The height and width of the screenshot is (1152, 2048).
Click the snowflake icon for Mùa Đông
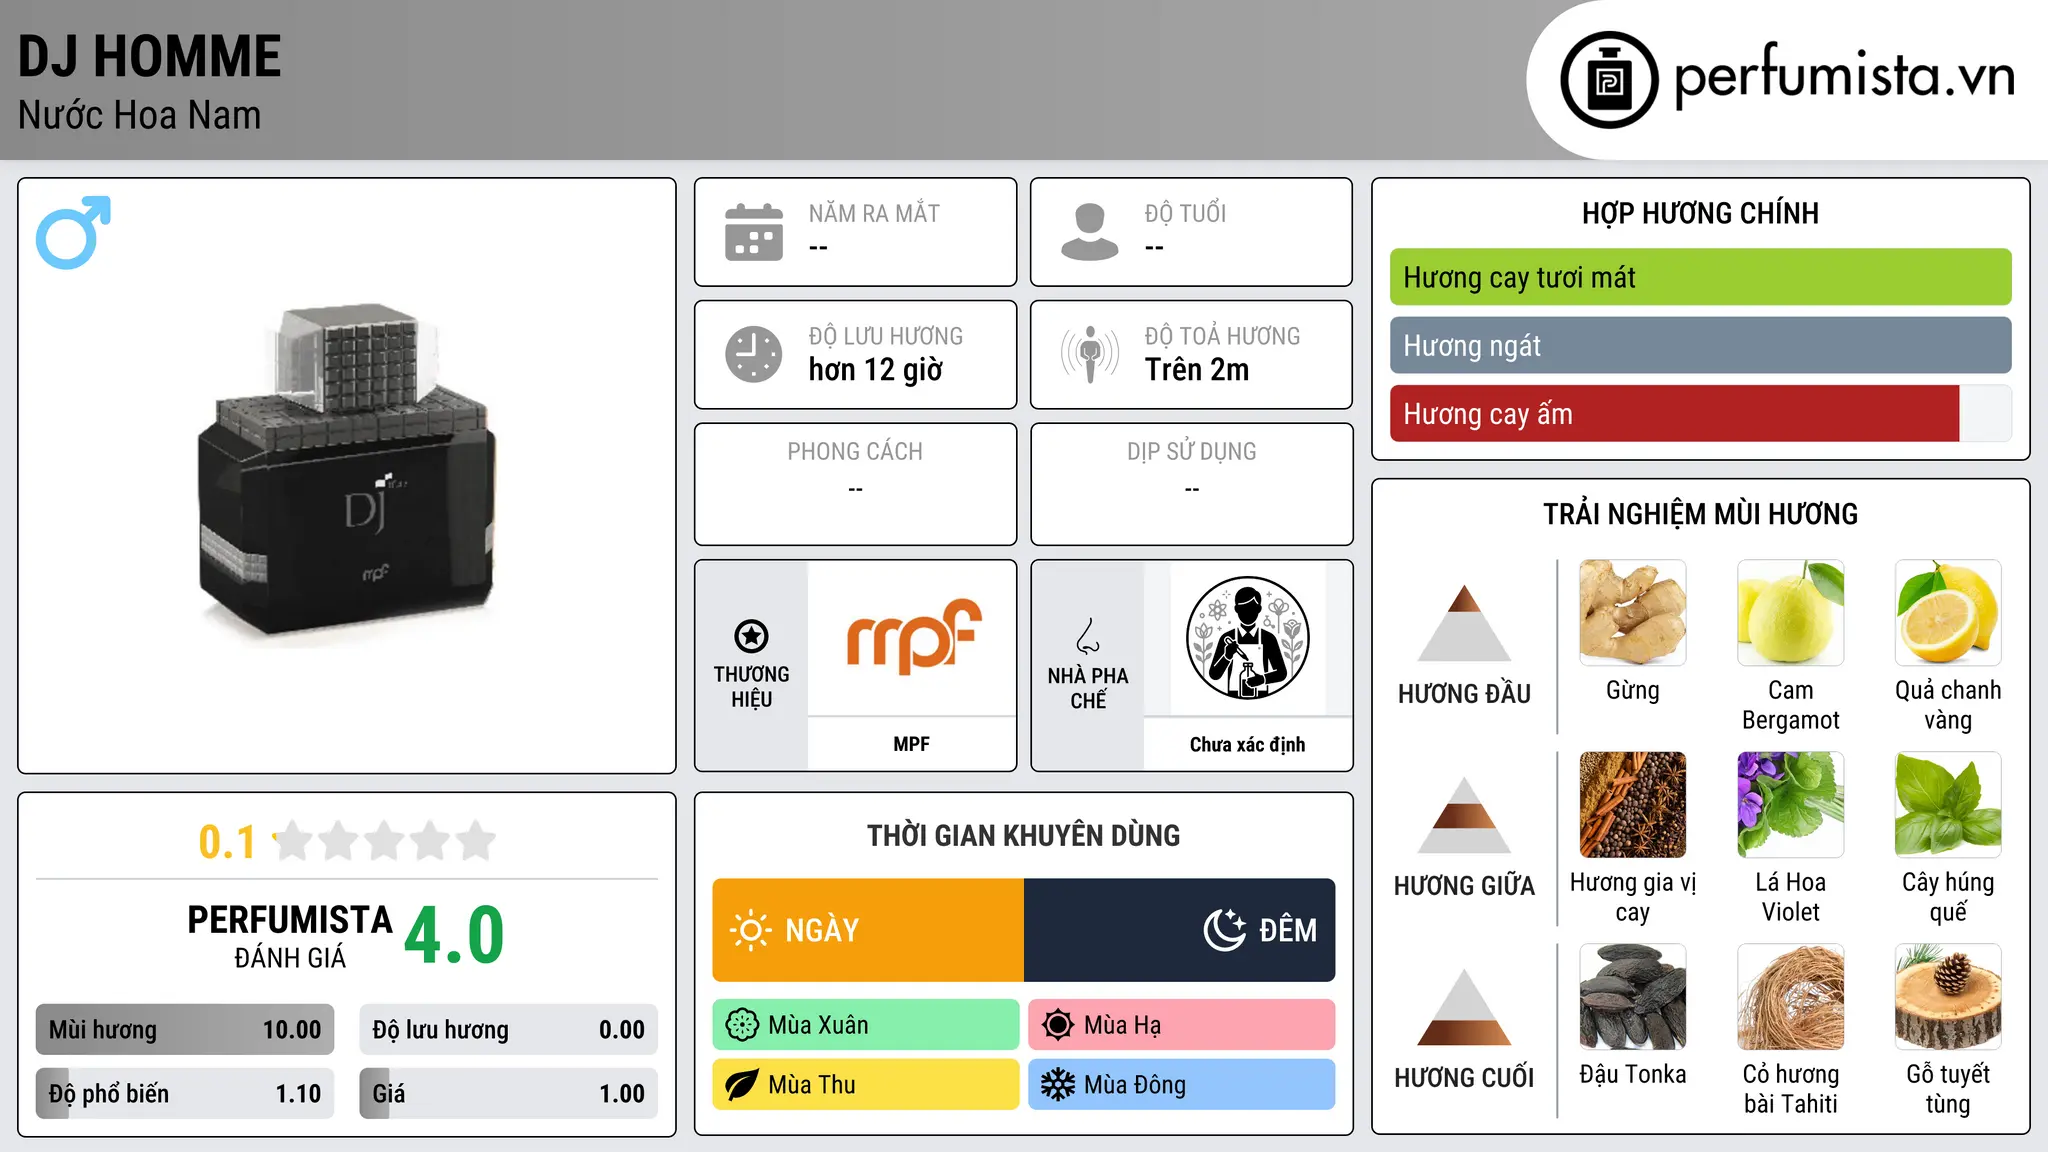(x=1058, y=1085)
